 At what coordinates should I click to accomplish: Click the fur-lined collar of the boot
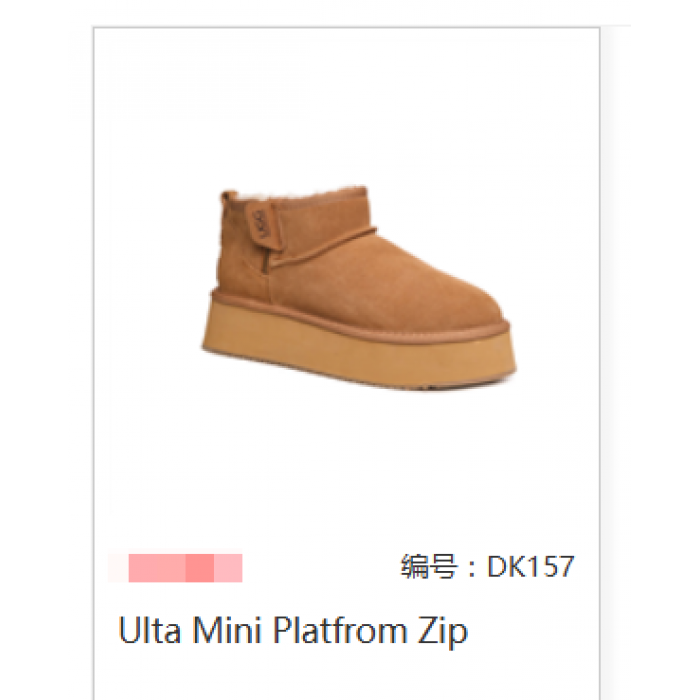304,194
